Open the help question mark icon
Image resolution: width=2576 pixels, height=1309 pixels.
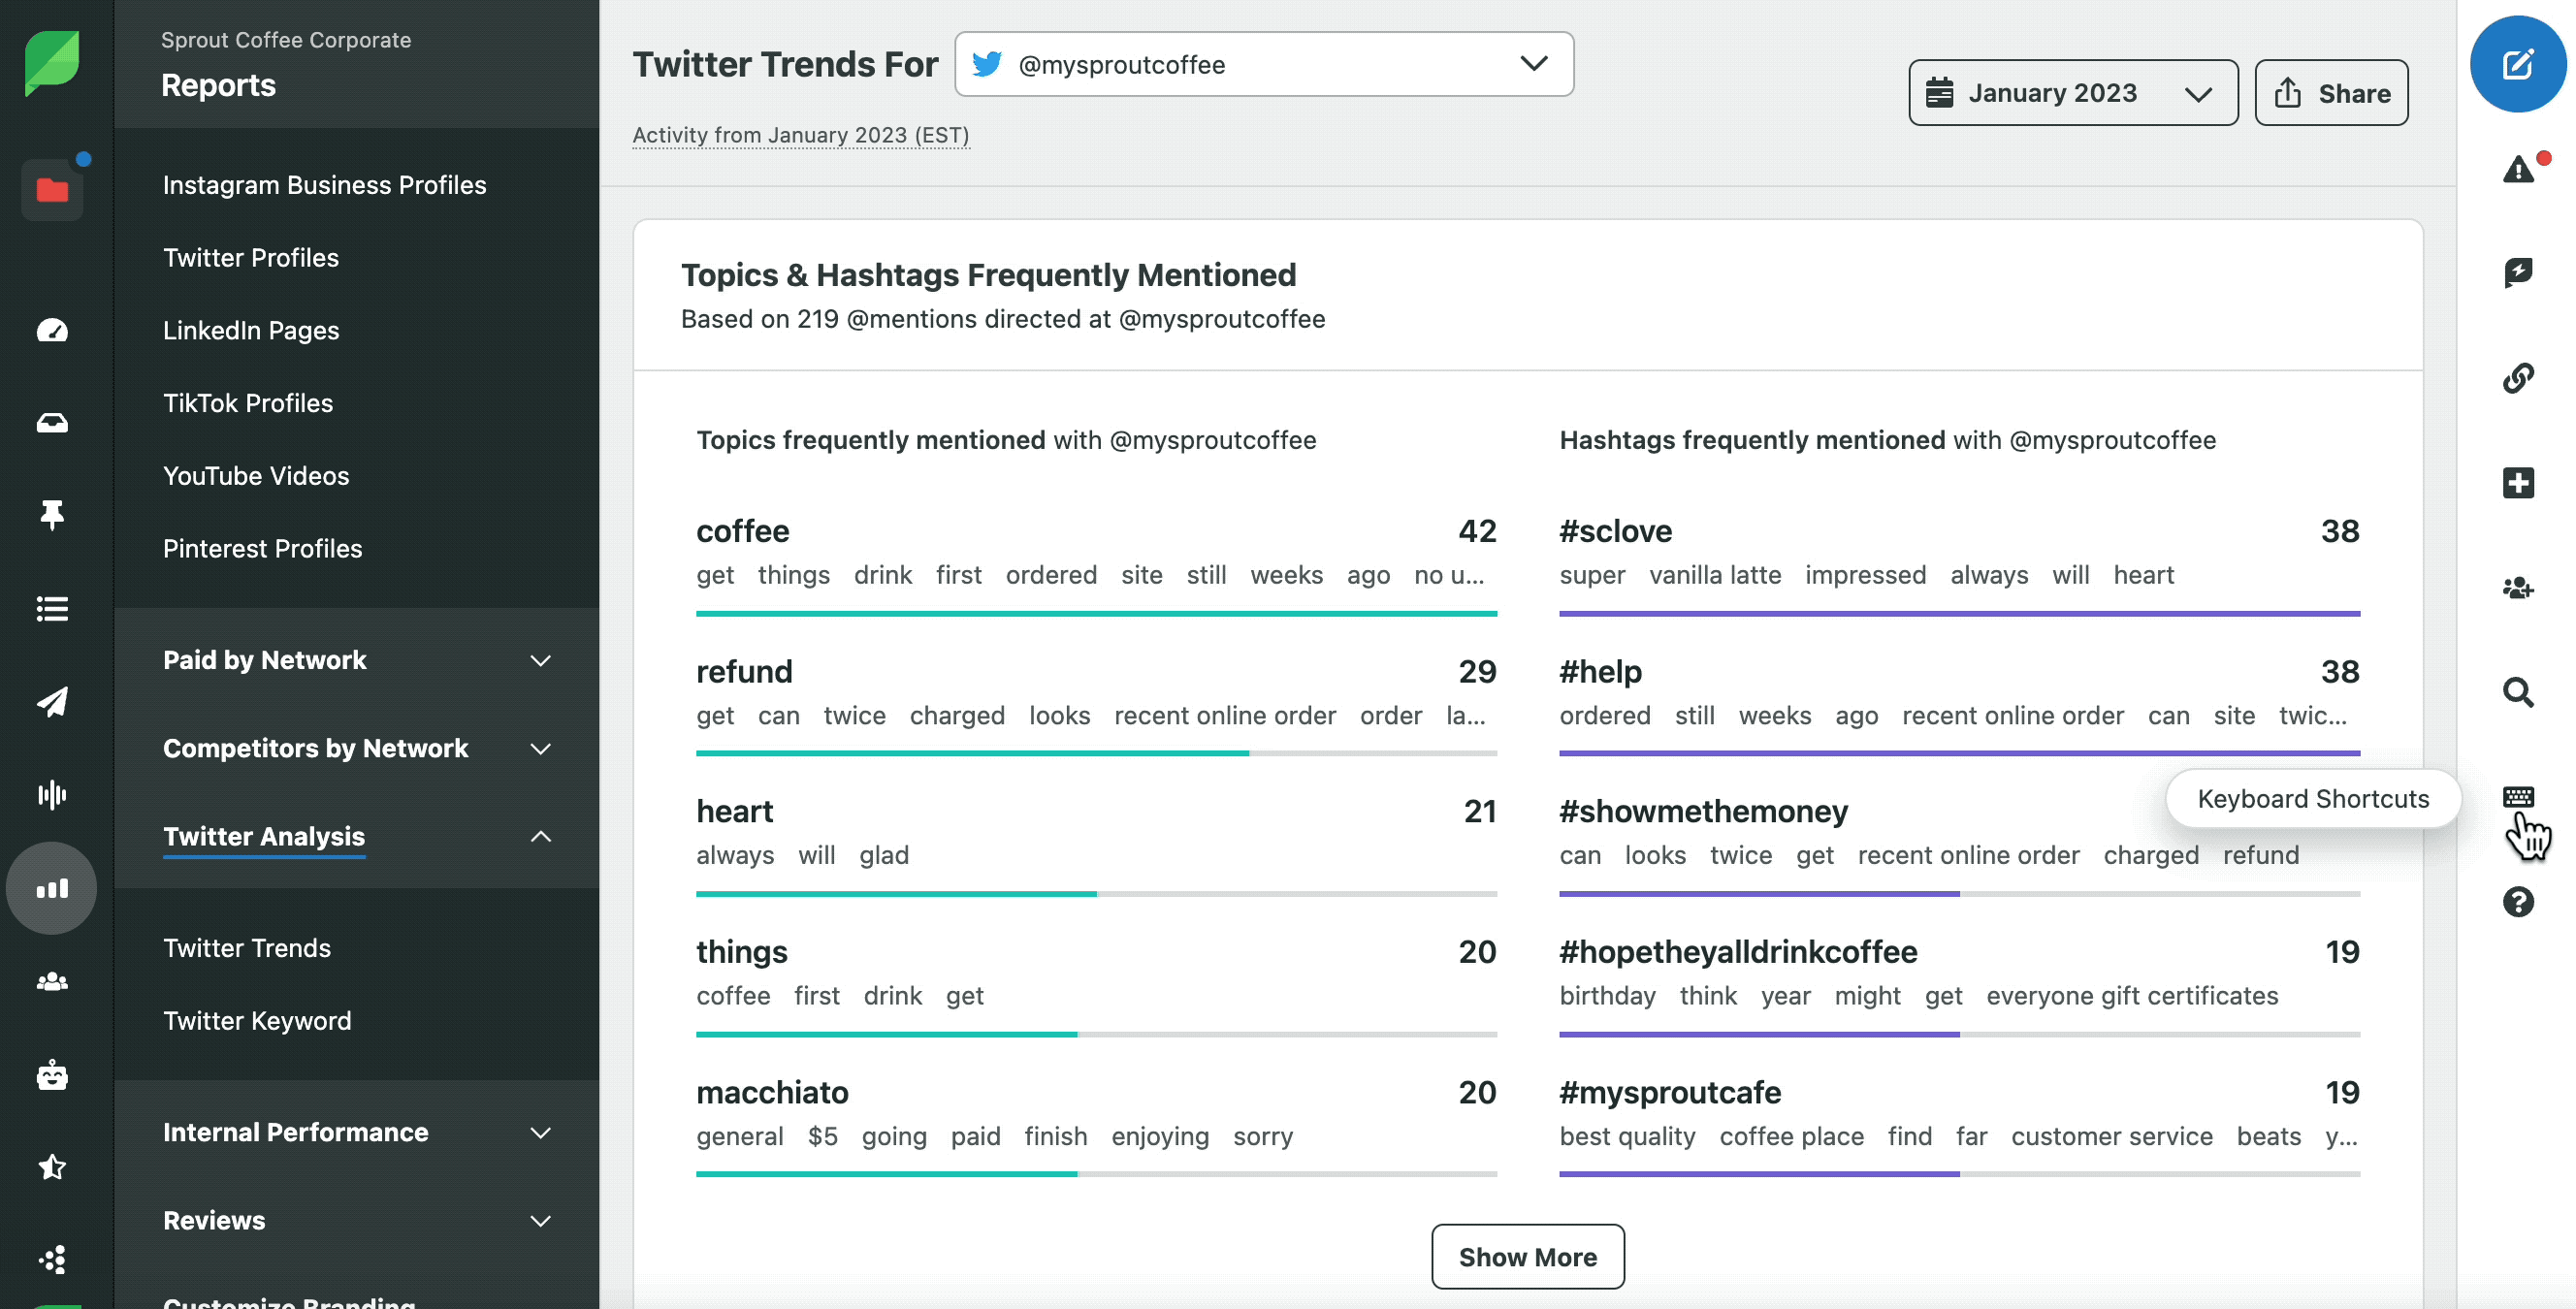2518,902
